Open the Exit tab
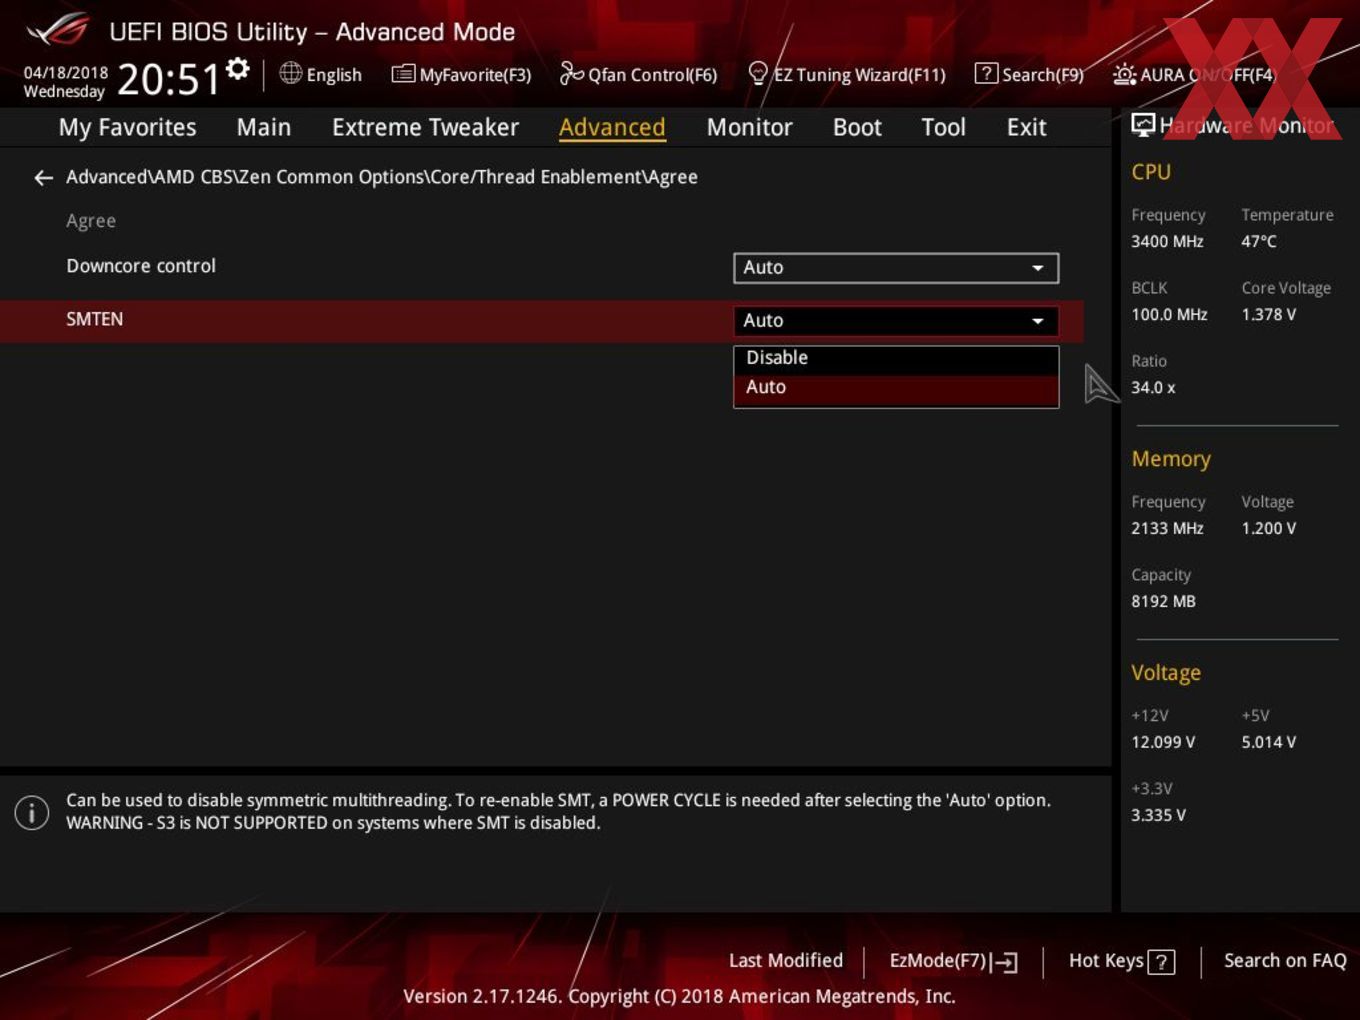The height and width of the screenshot is (1020, 1360). click(1026, 127)
